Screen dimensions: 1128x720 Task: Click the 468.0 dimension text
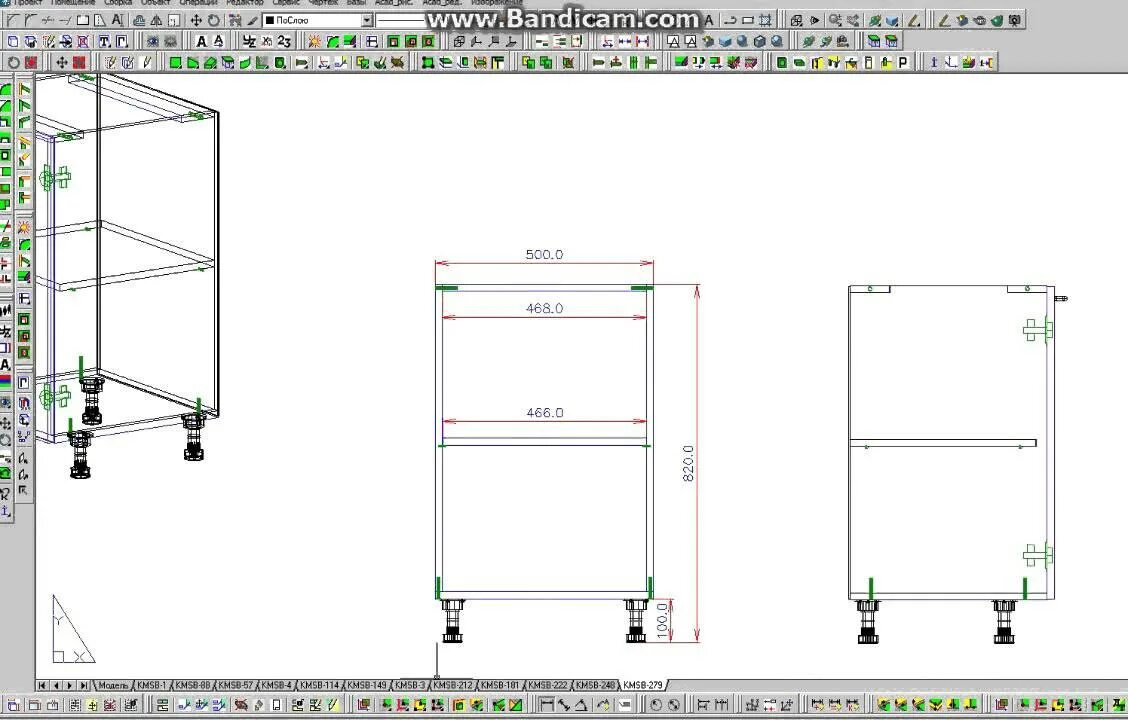coord(544,309)
